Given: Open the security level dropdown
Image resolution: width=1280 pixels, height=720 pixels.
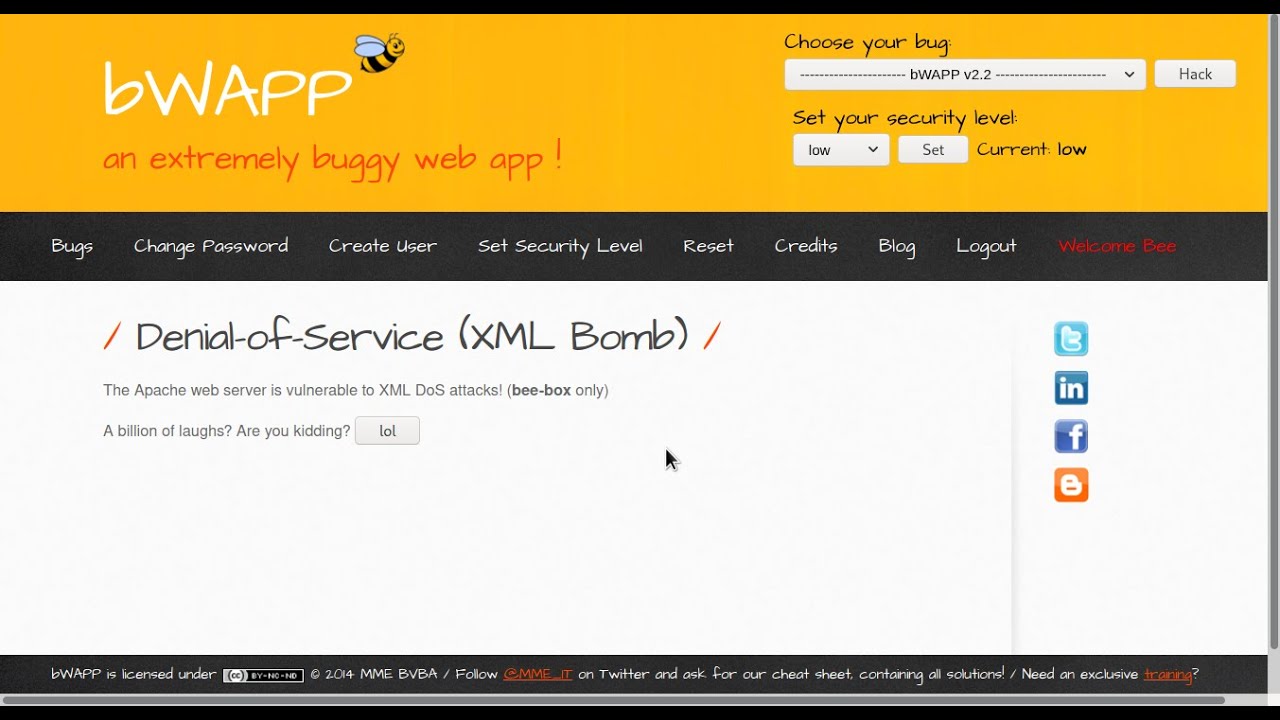Looking at the screenshot, I should click(841, 150).
